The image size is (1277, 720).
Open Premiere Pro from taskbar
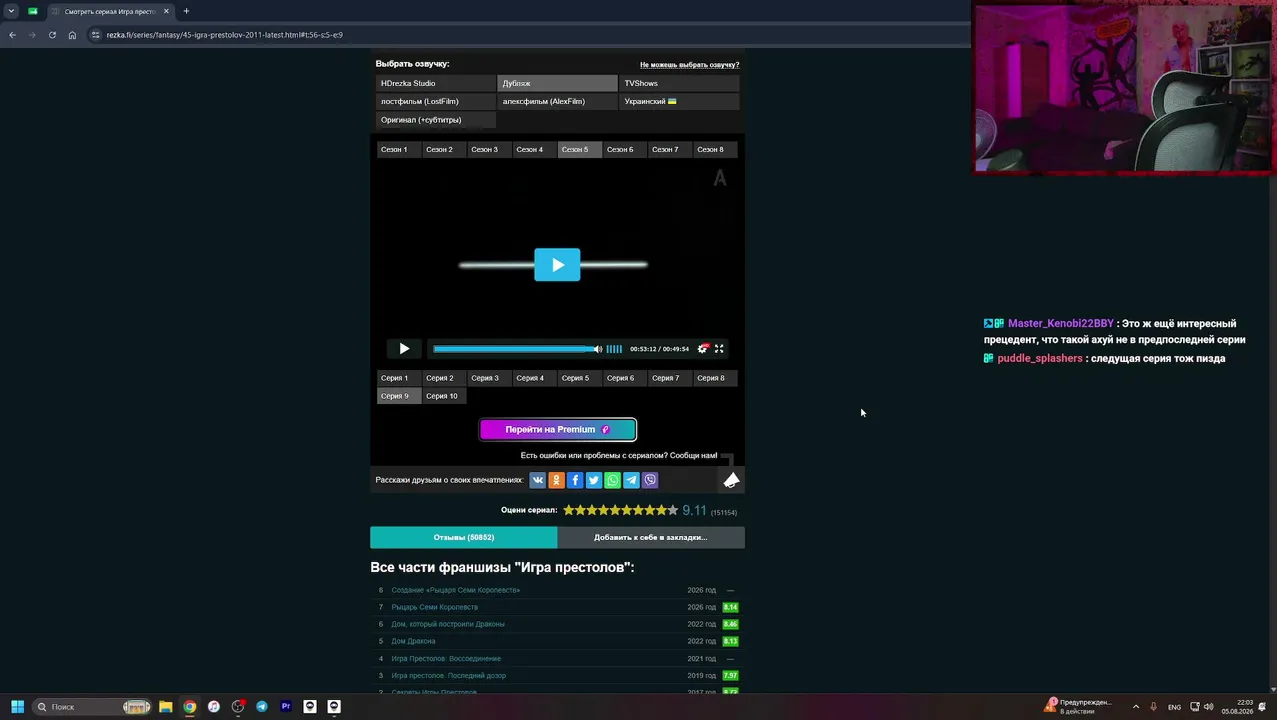pyautogui.click(x=286, y=707)
